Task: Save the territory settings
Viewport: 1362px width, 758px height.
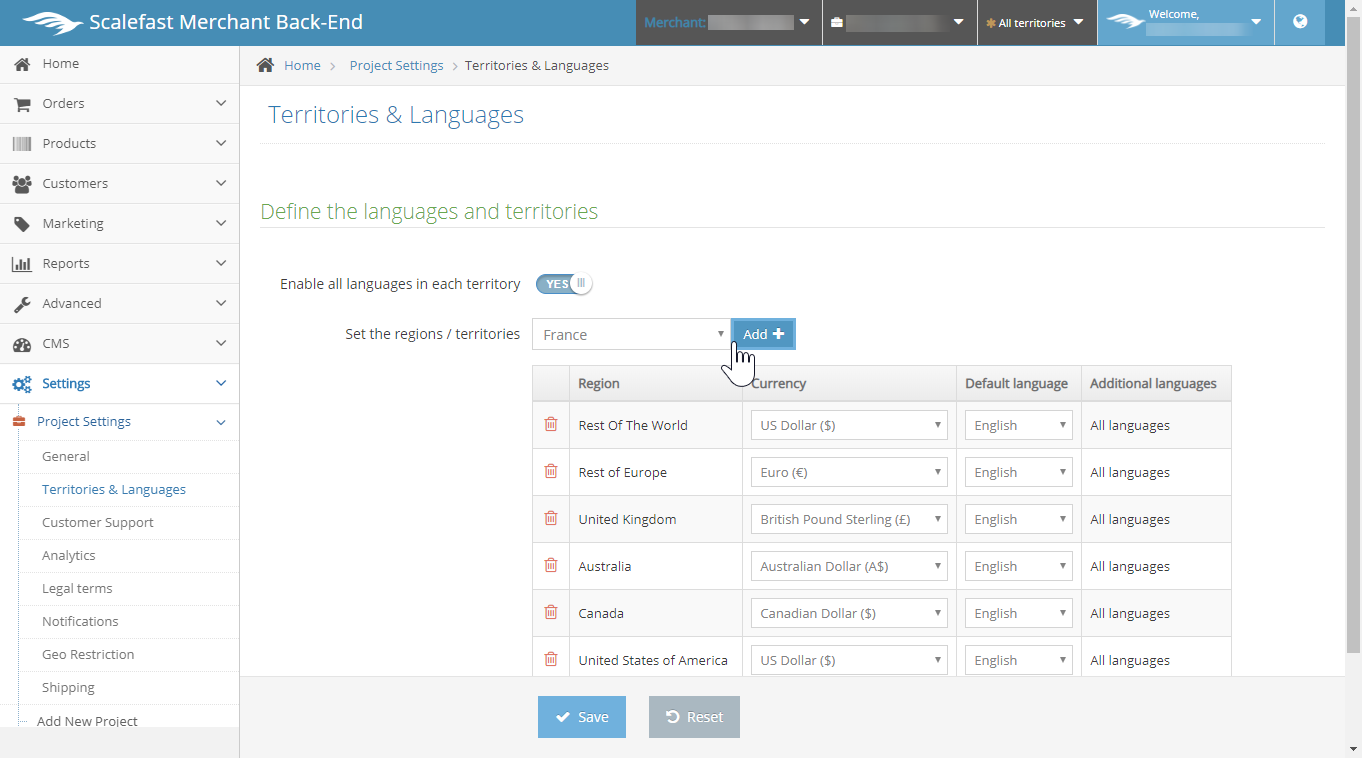Action: pos(582,717)
